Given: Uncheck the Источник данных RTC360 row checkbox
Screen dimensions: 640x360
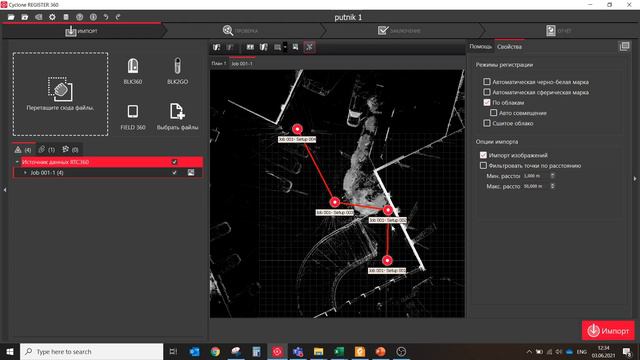Looking at the screenshot, I should click(174, 162).
